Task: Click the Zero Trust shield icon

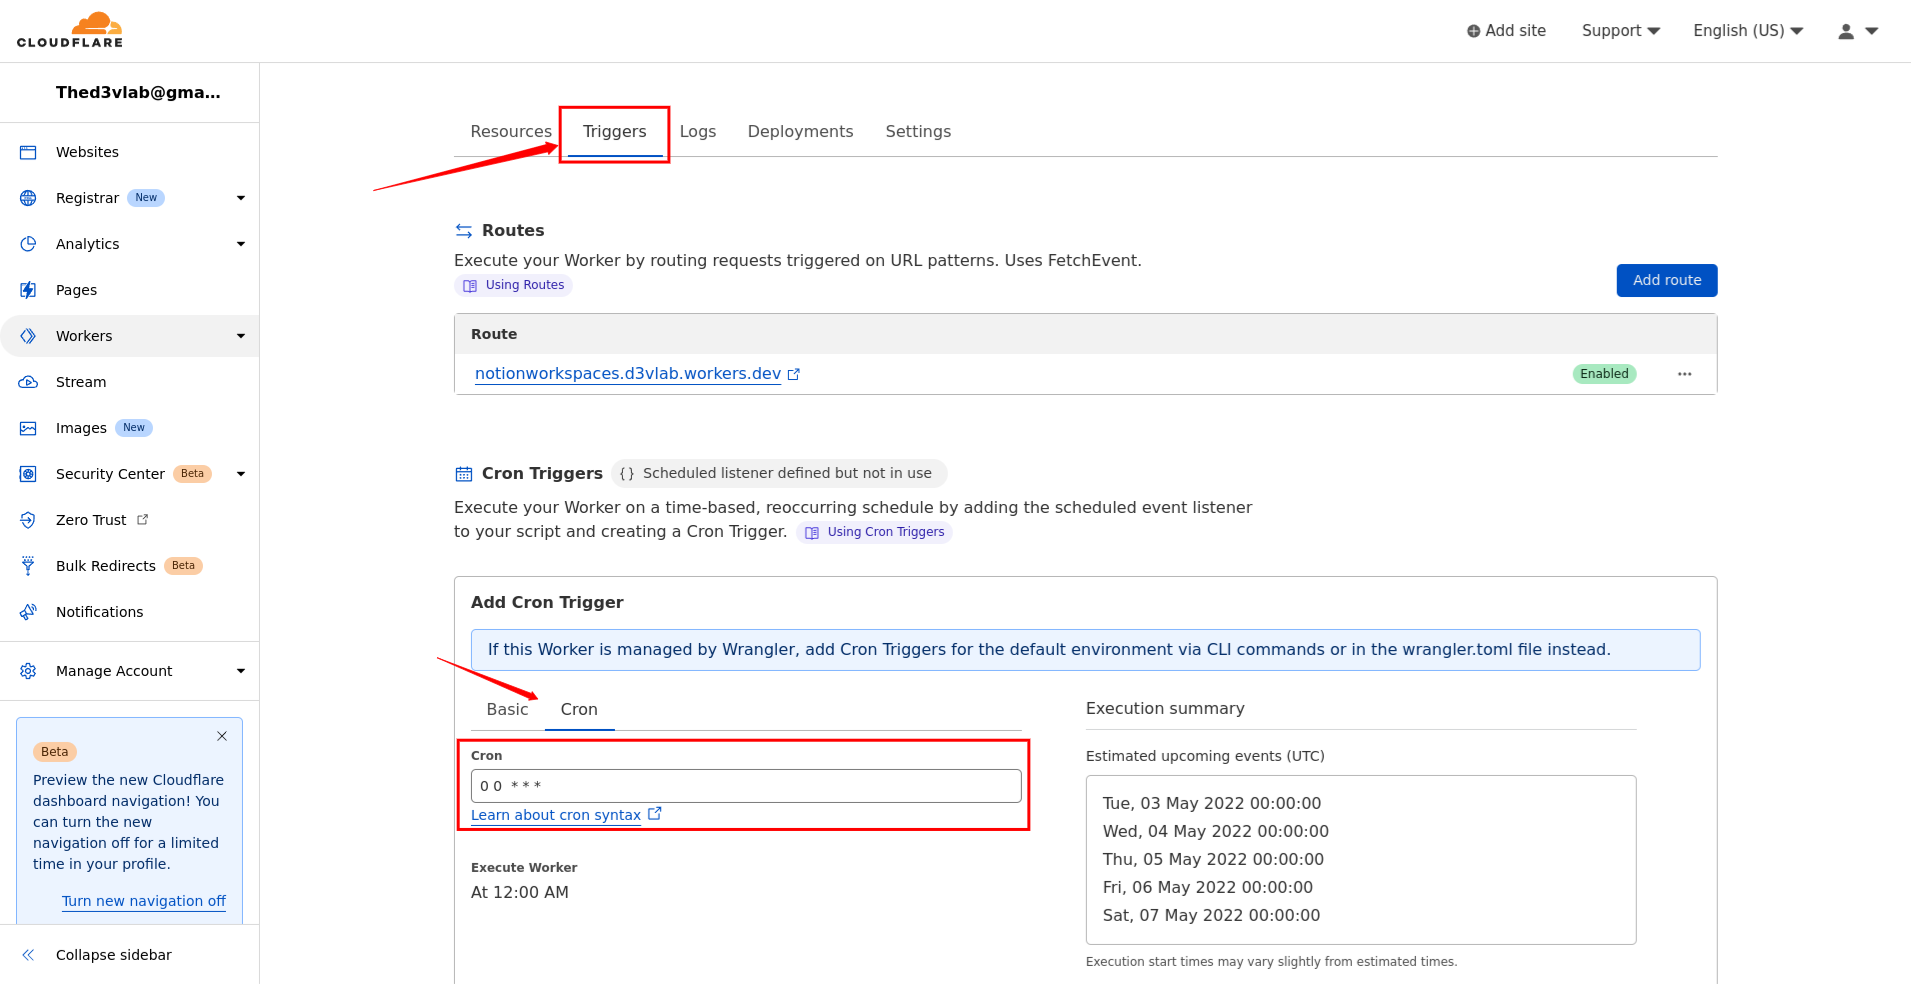Action: tap(28, 520)
